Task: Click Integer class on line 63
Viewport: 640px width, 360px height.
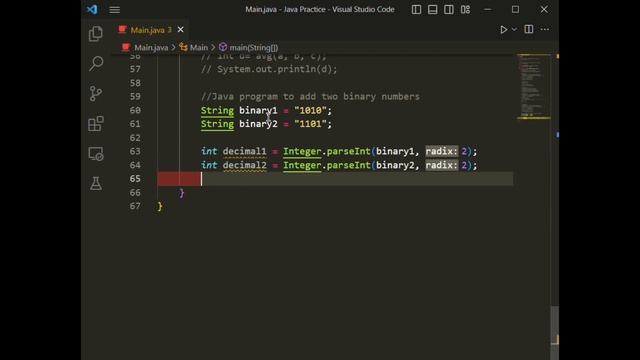Action: (x=302, y=151)
